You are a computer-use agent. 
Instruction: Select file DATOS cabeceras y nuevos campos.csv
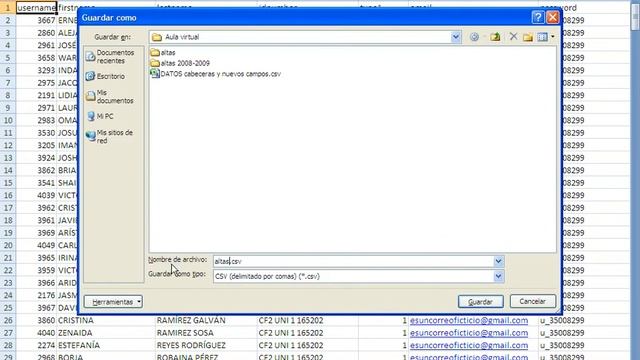(x=216, y=74)
